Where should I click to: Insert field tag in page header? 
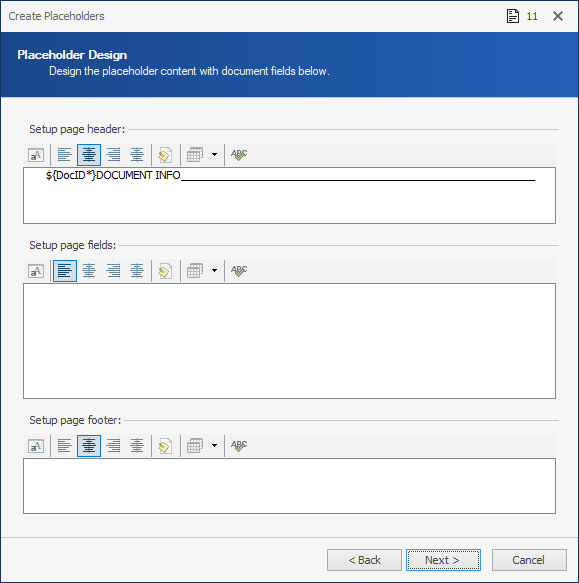pos(165,155)
